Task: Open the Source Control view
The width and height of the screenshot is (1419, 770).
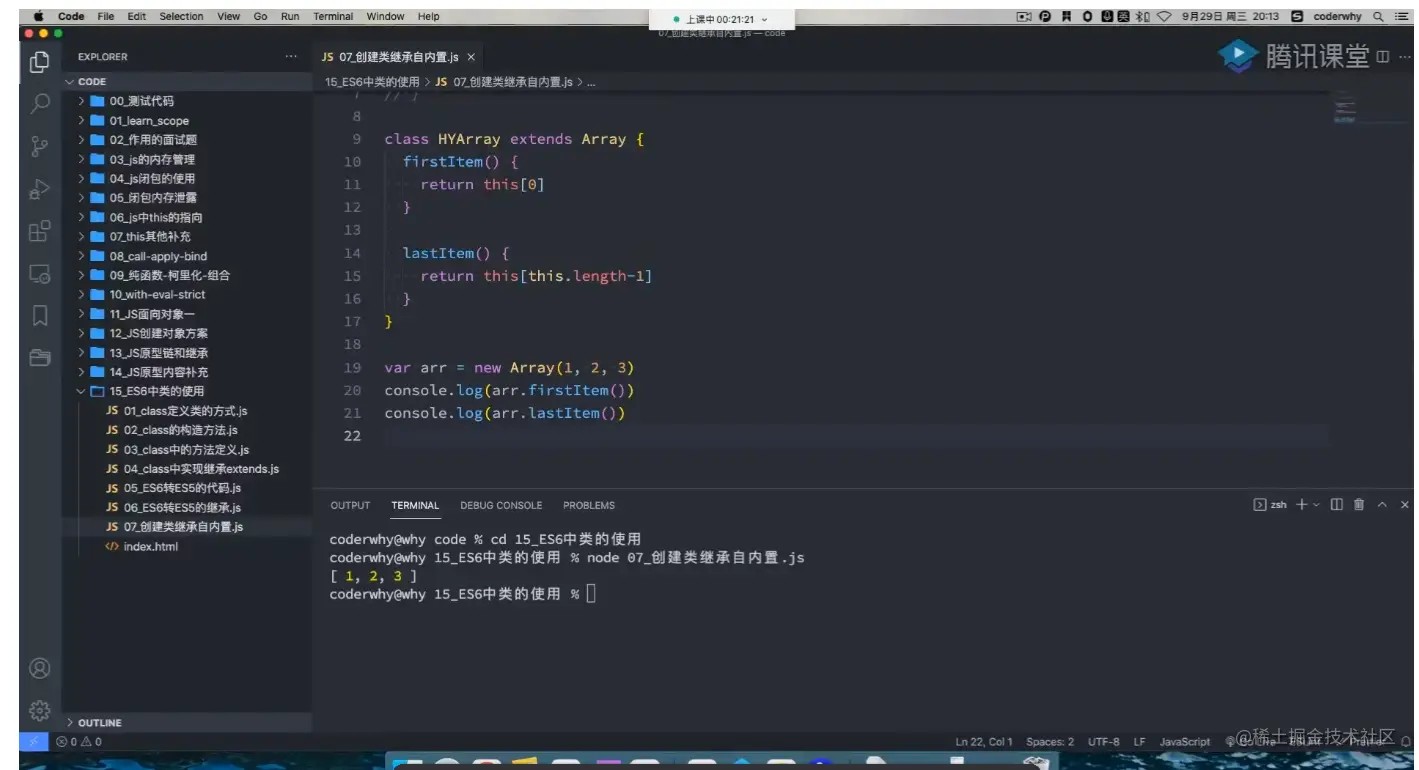Action: (x=40, y=146)
